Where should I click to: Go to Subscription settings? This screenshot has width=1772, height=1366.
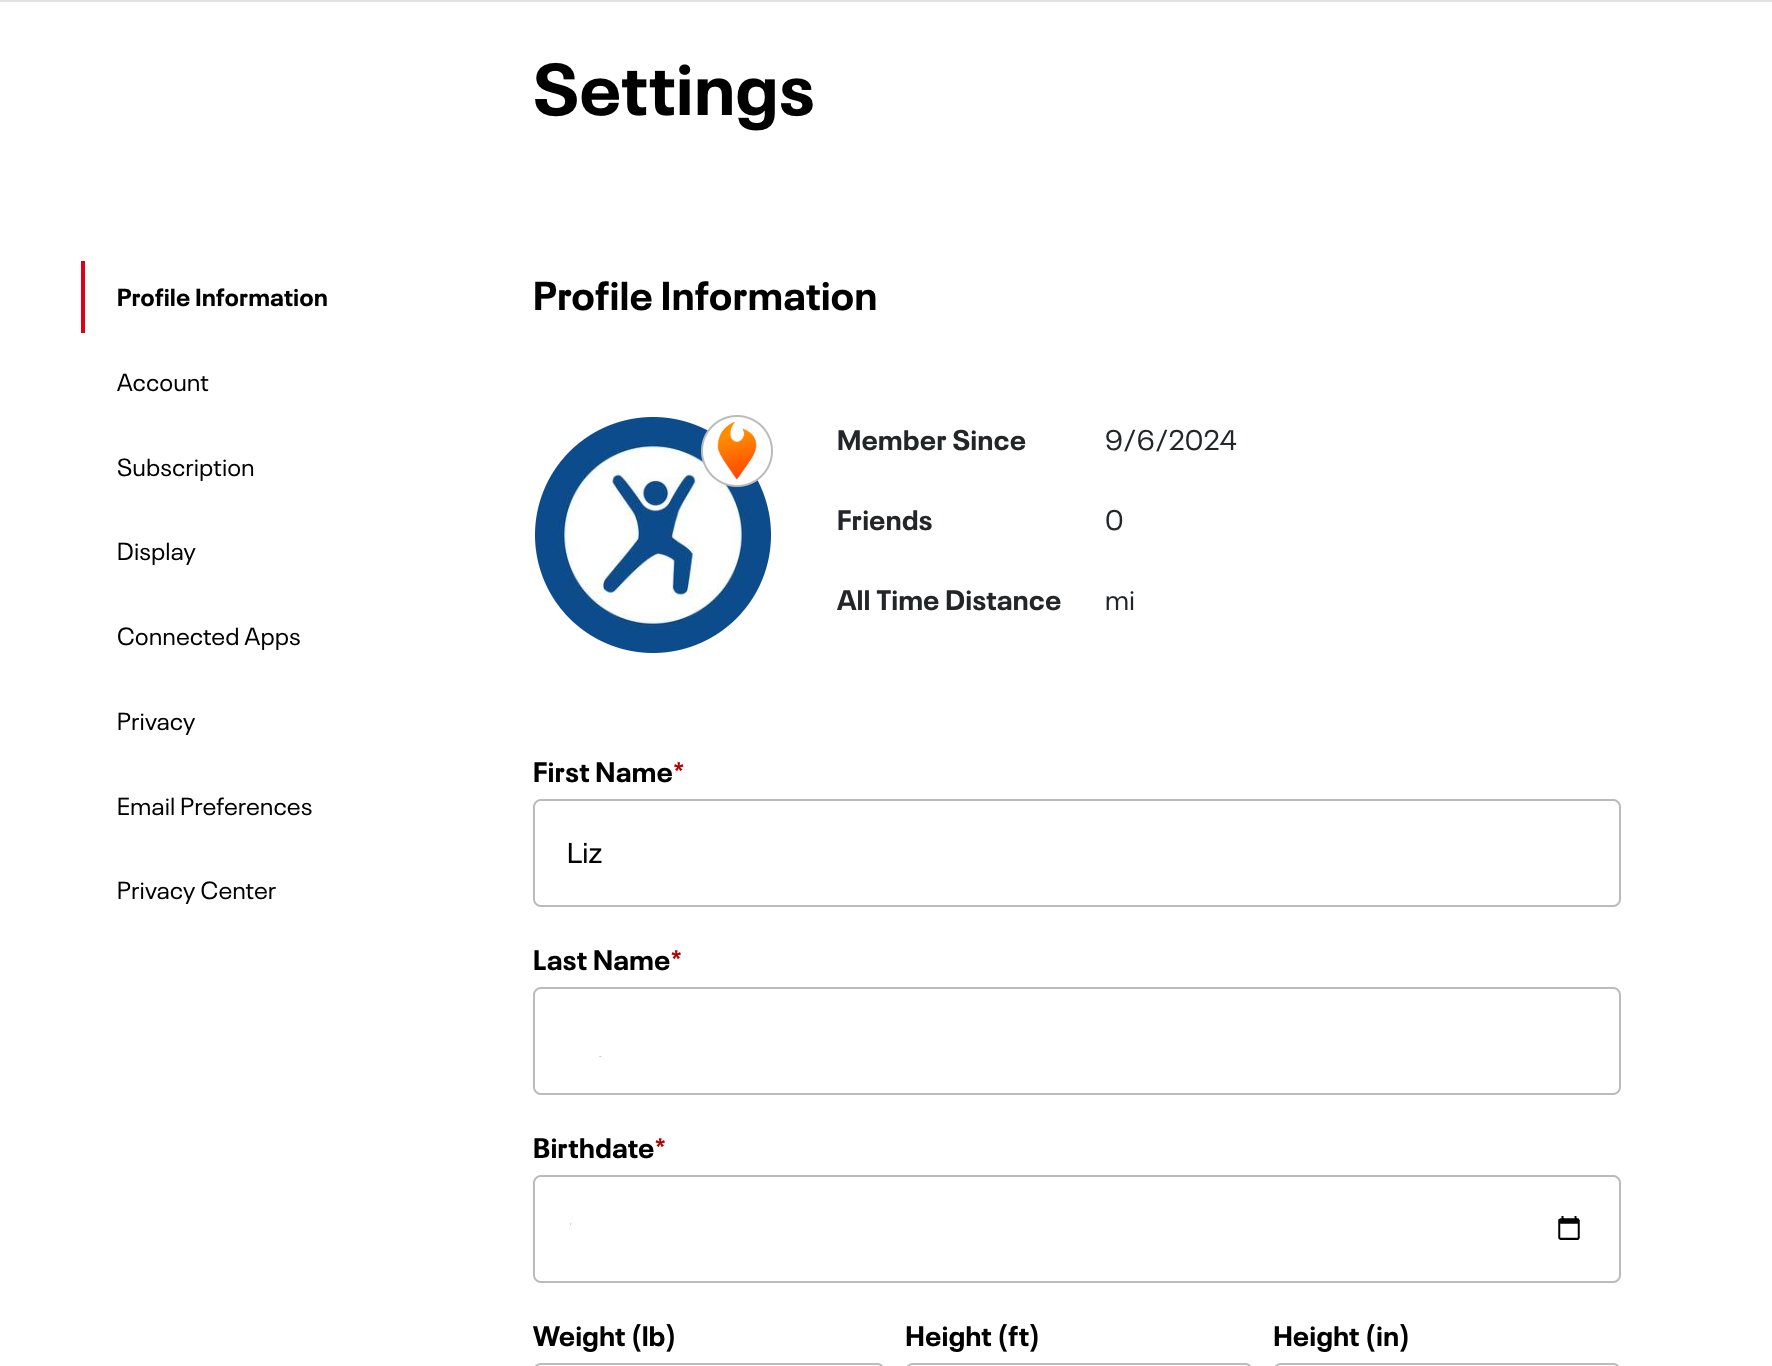(x=185, y=468)
